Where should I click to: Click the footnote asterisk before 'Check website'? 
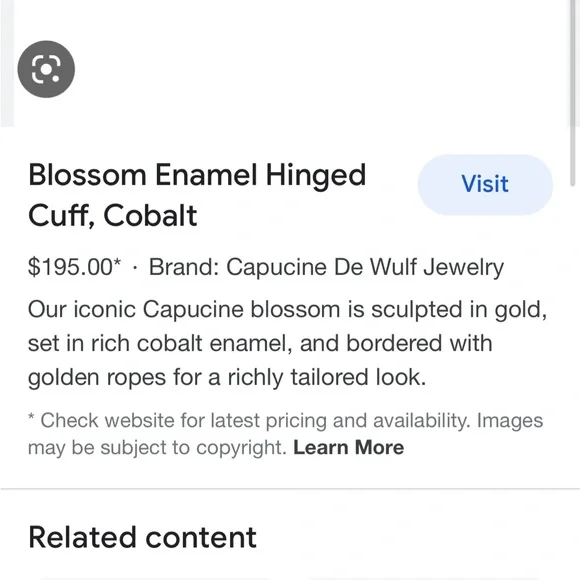pos(31,417)
